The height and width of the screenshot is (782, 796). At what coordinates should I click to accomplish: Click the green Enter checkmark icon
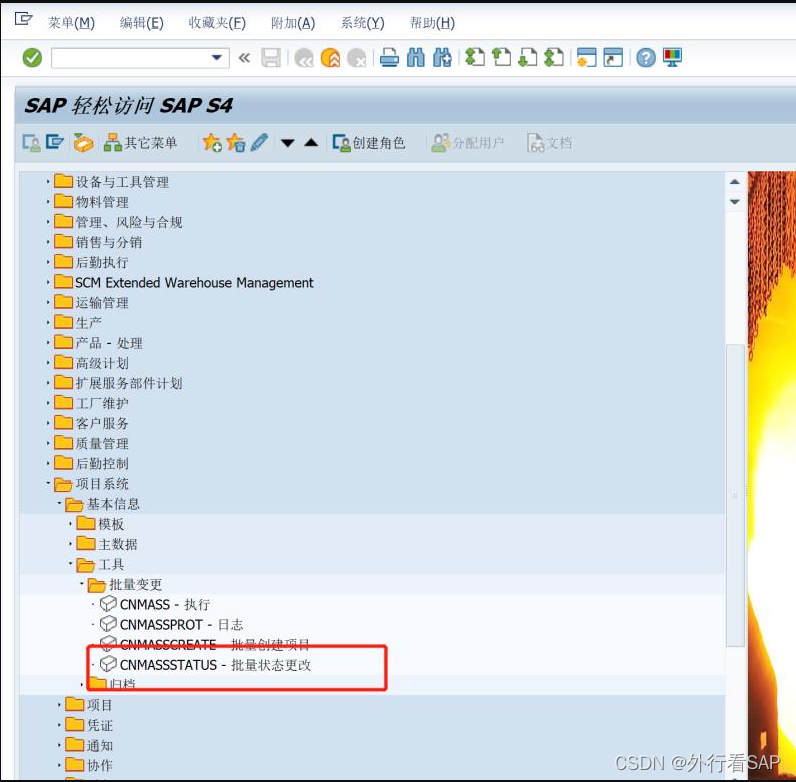[32, 58]
